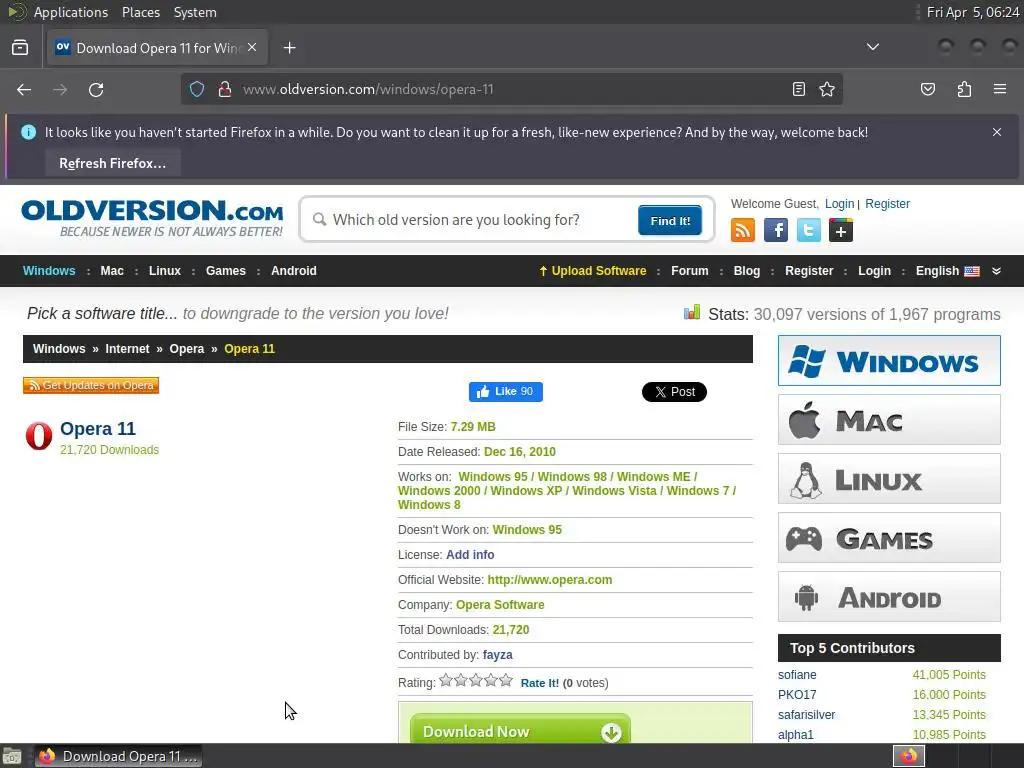This screenshot has height=768, width=1024.
Task: Open the http://www.opera.com official website link
Action: (549, 580)
